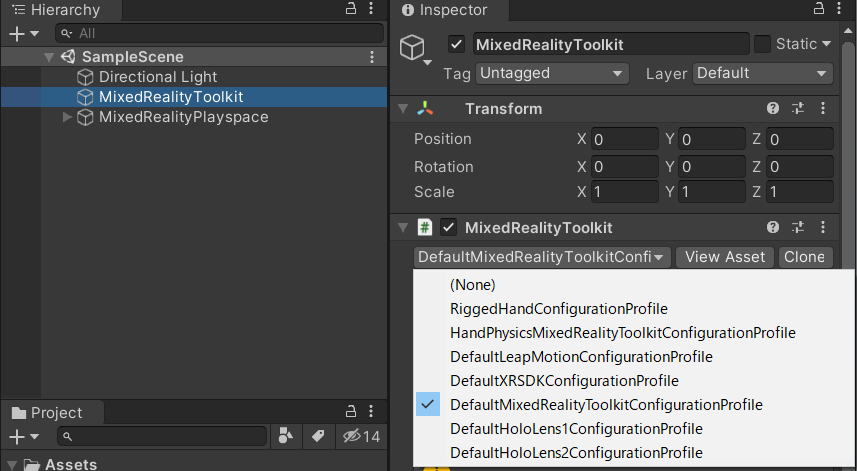Open MixedRealityToolkit component presets
857x471 pixels.
[x=798, y=227]
